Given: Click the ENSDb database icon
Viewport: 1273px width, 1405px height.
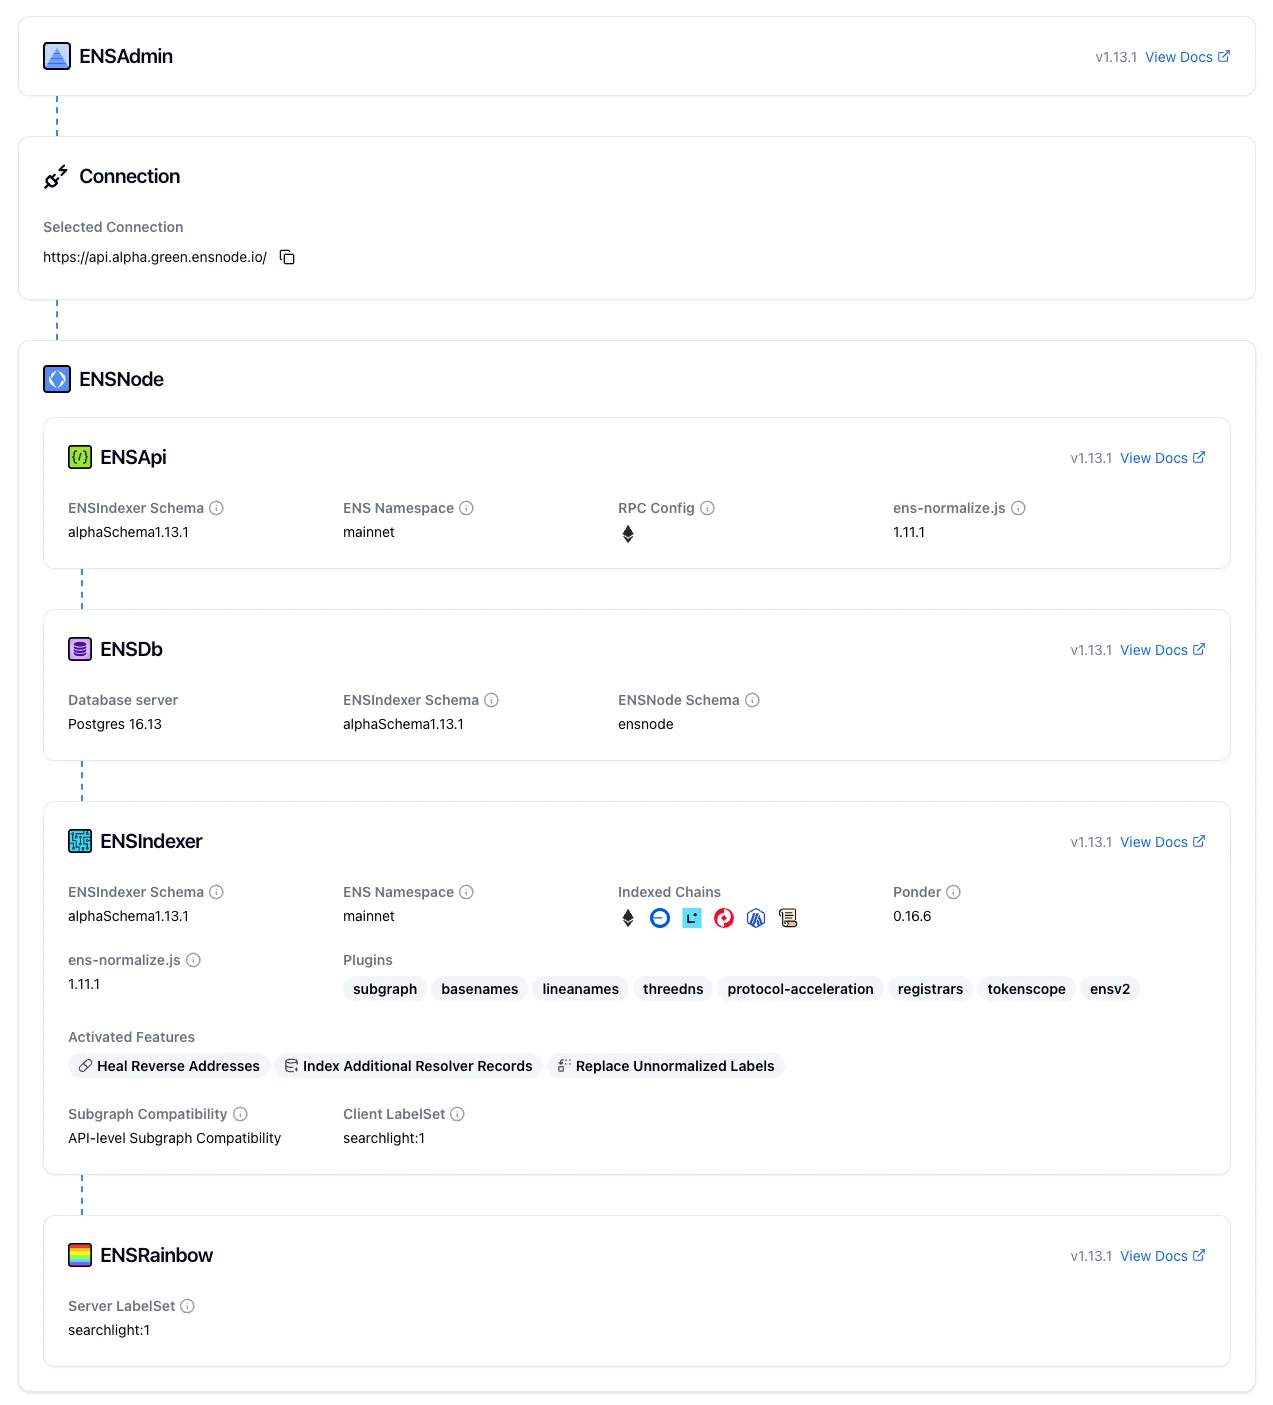Looking at the screenshot, I should (x=80, y=649).
